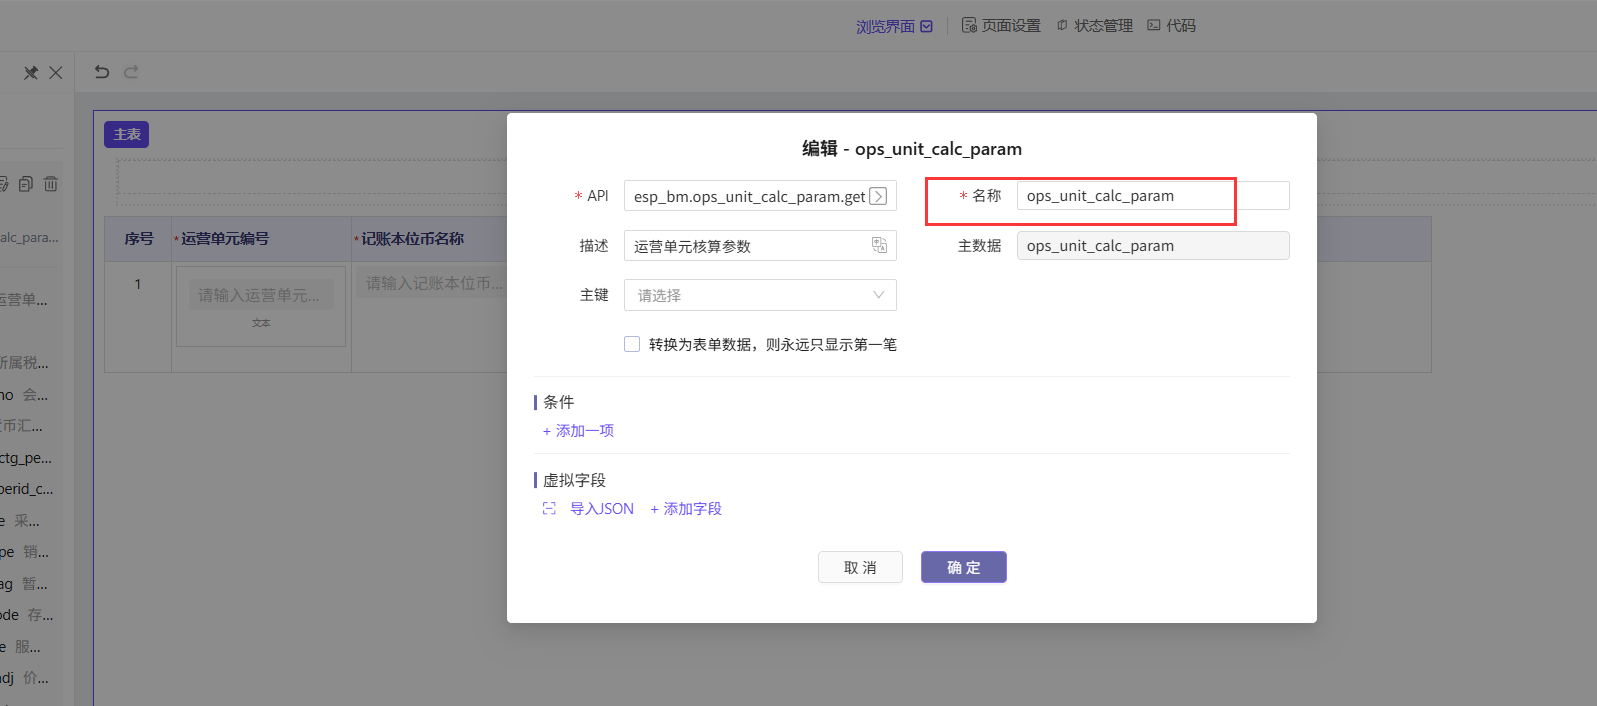Select left panel item ctg_pe...

coord(26,458)
